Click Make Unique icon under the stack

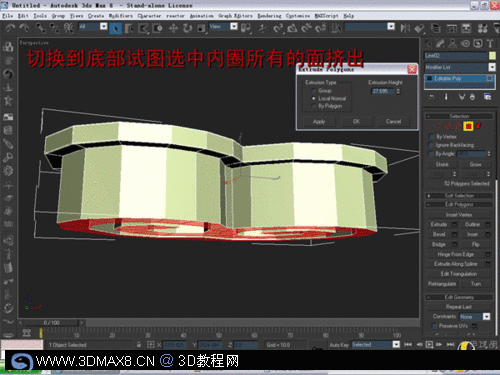[x=461, y=97]
